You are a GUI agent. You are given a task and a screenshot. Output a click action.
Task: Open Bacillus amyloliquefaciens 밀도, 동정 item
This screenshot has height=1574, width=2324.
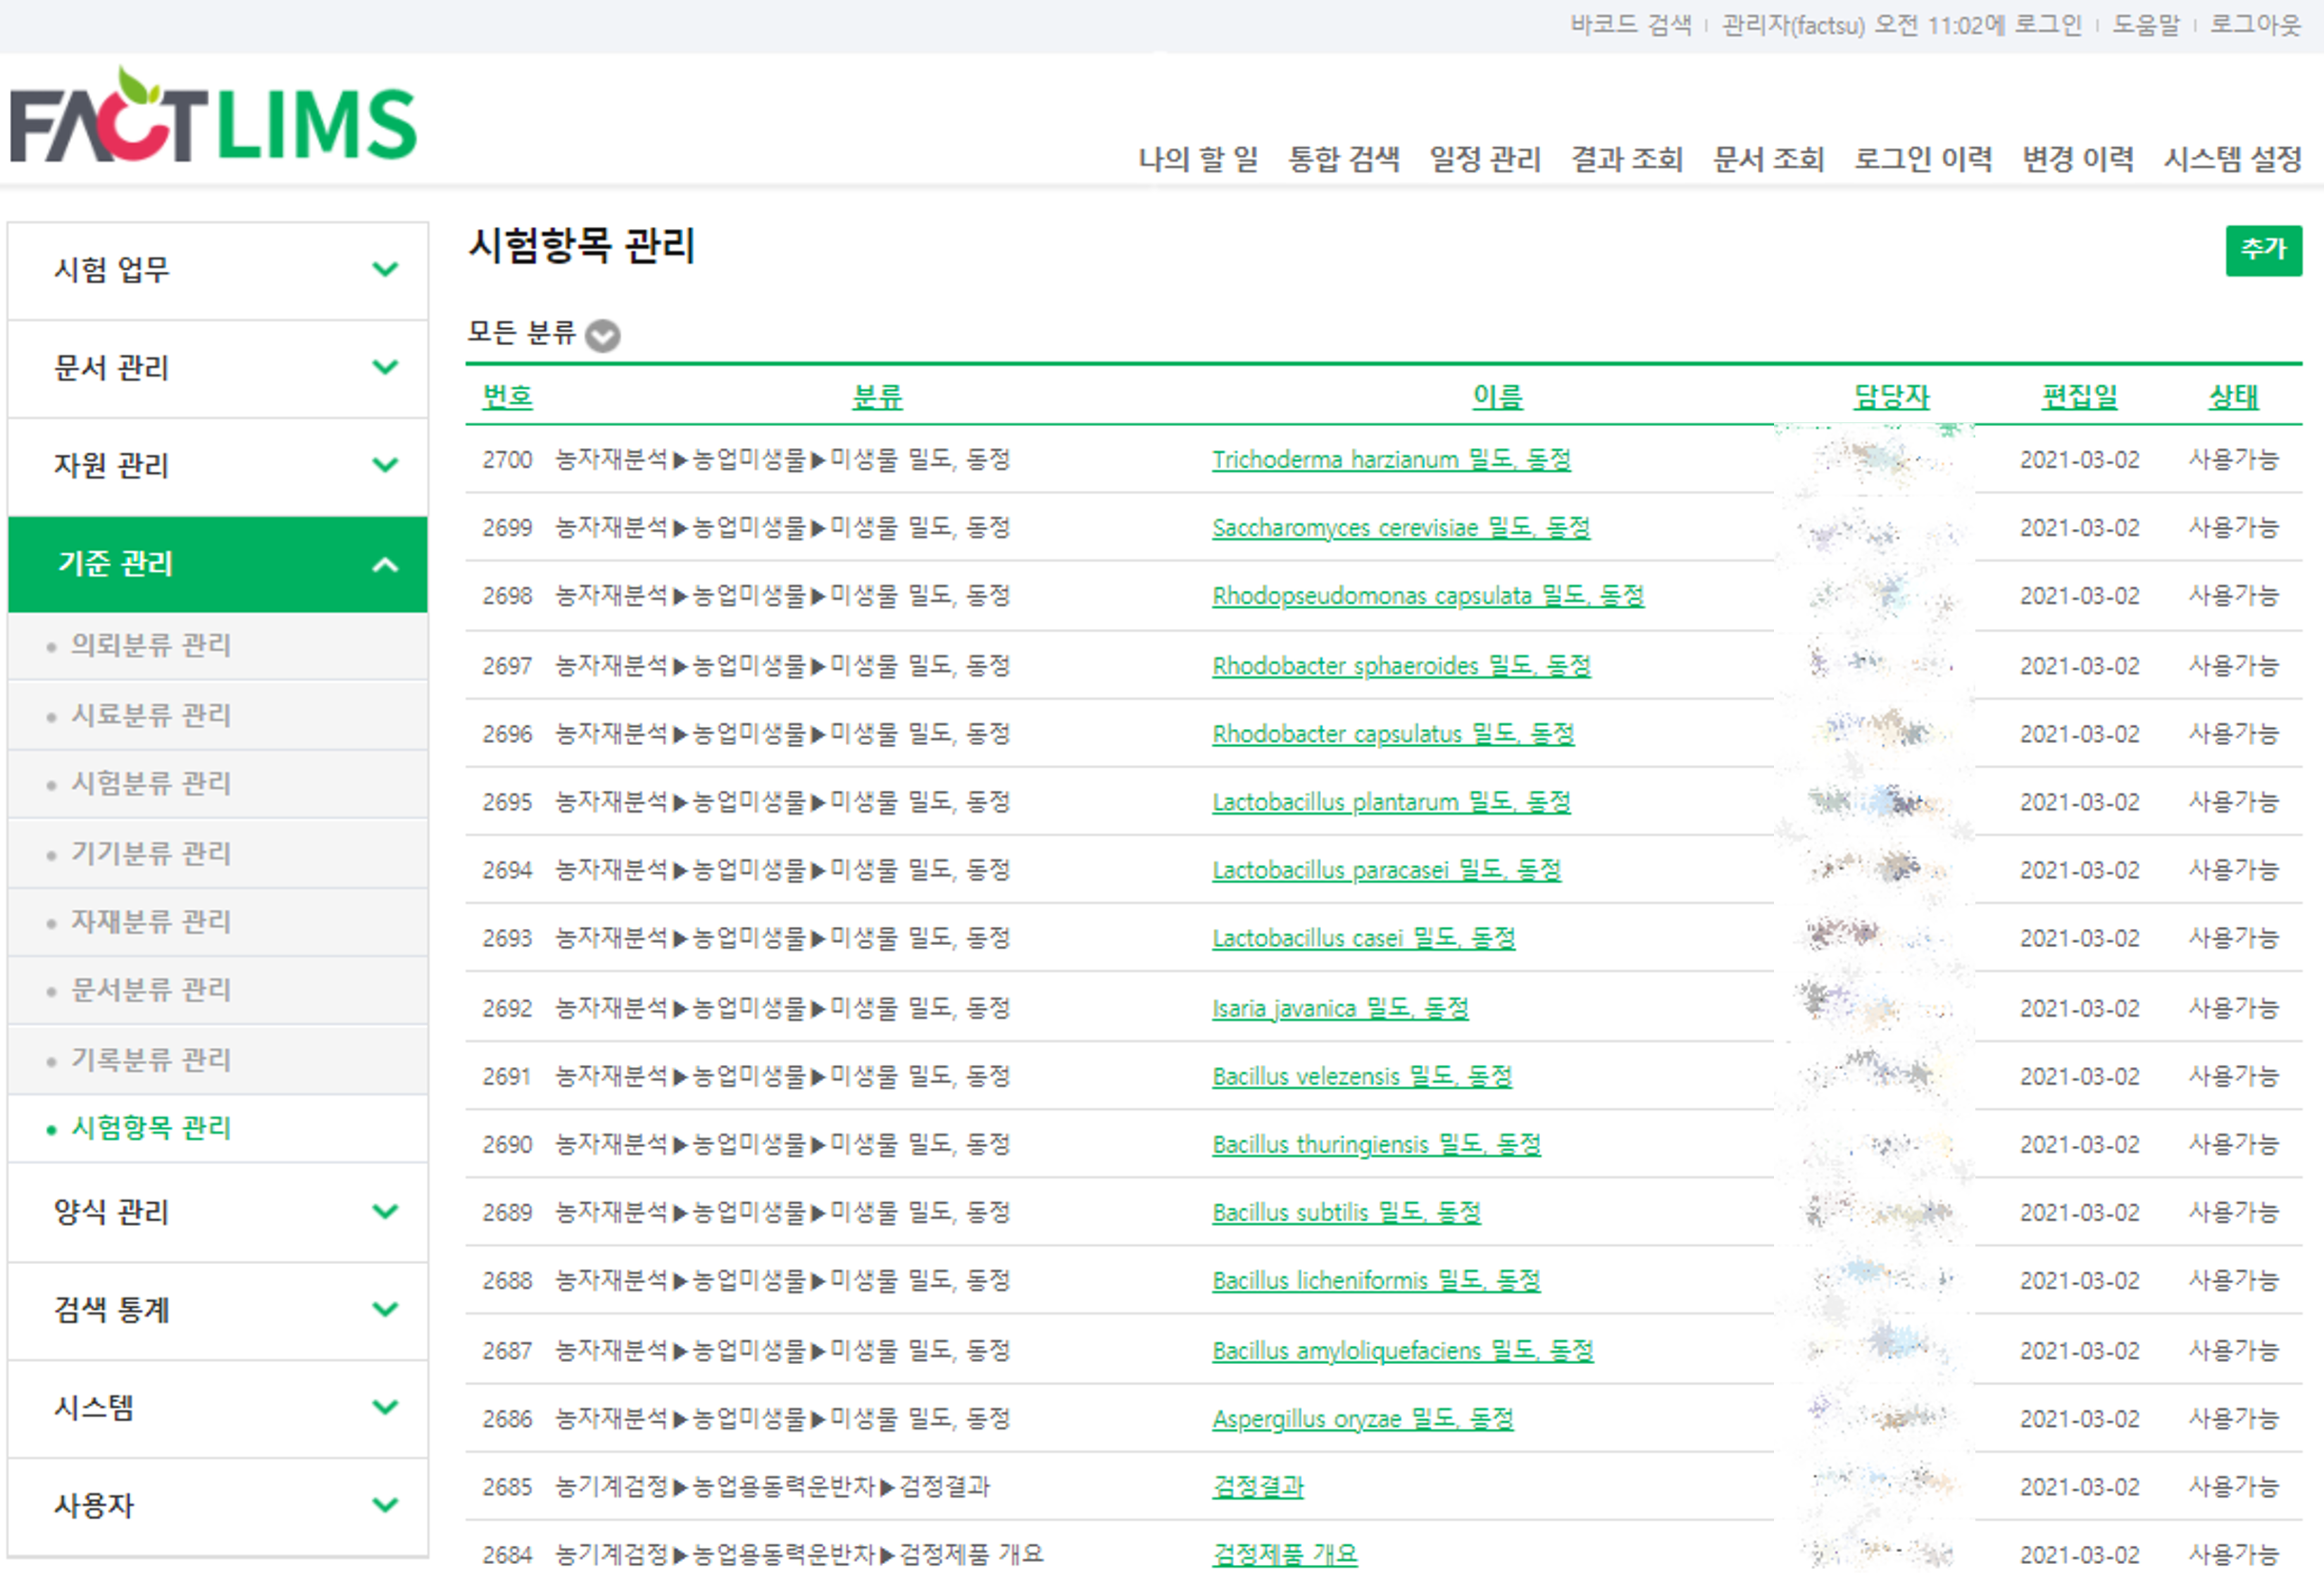tap(1402, 1351)
